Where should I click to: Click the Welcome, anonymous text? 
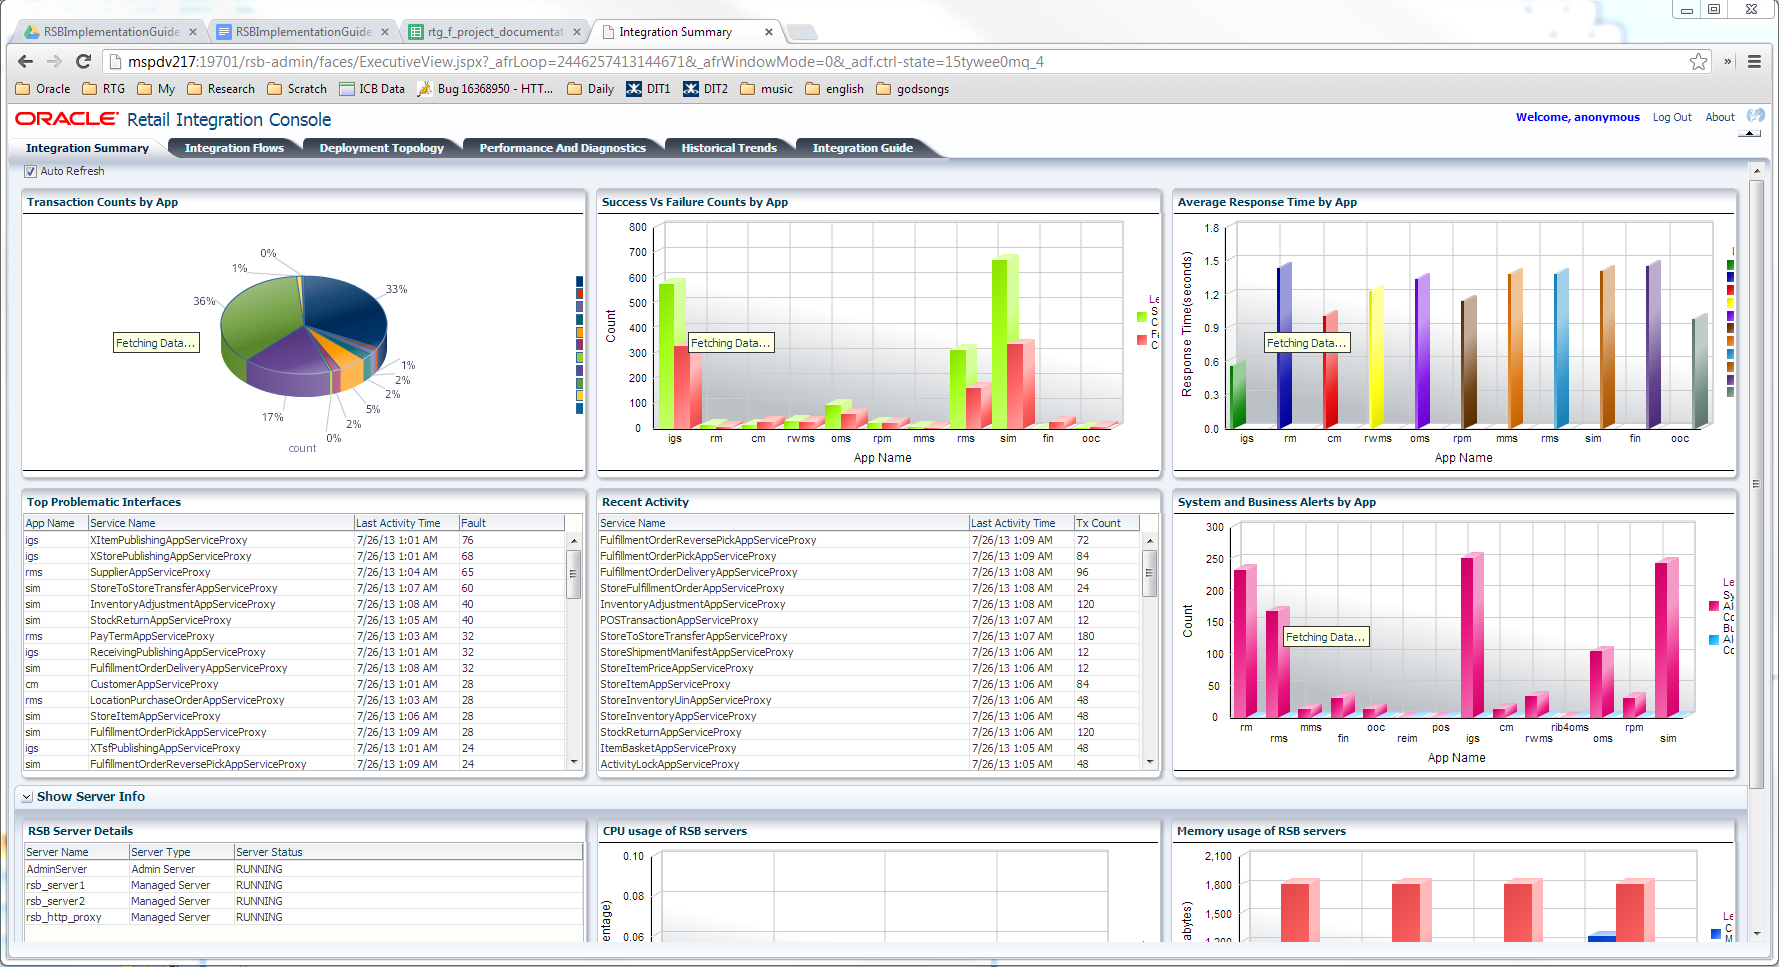(1577, 117)
